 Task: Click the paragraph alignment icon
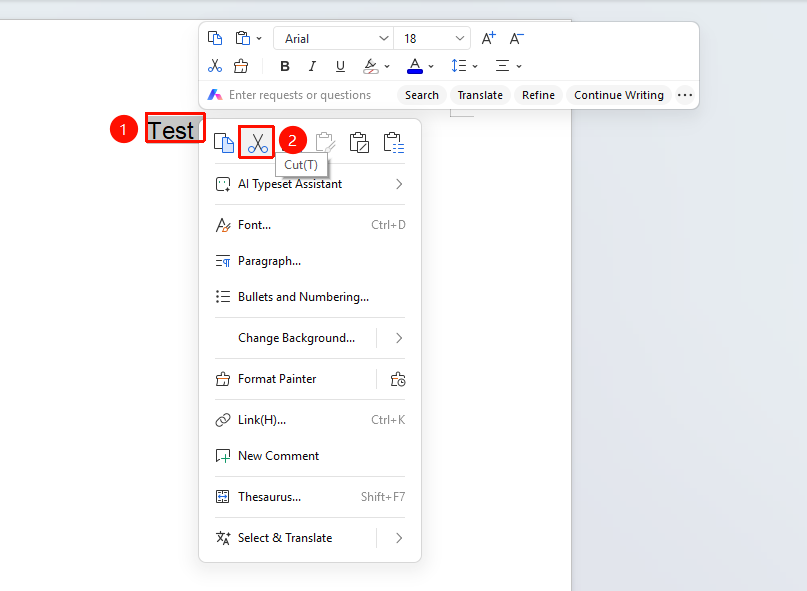502,66
